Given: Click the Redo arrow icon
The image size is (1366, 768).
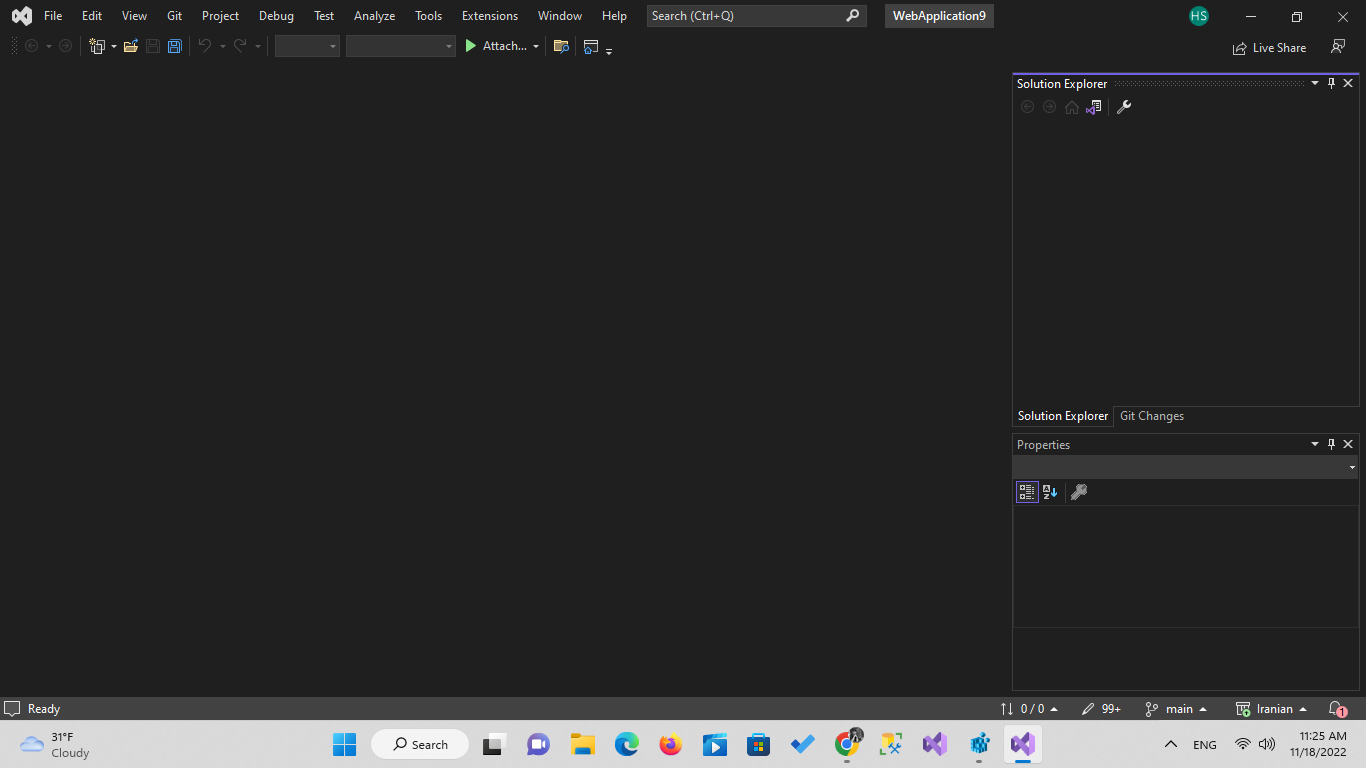Looking at the screenshot, I should (x=240, y=46).
